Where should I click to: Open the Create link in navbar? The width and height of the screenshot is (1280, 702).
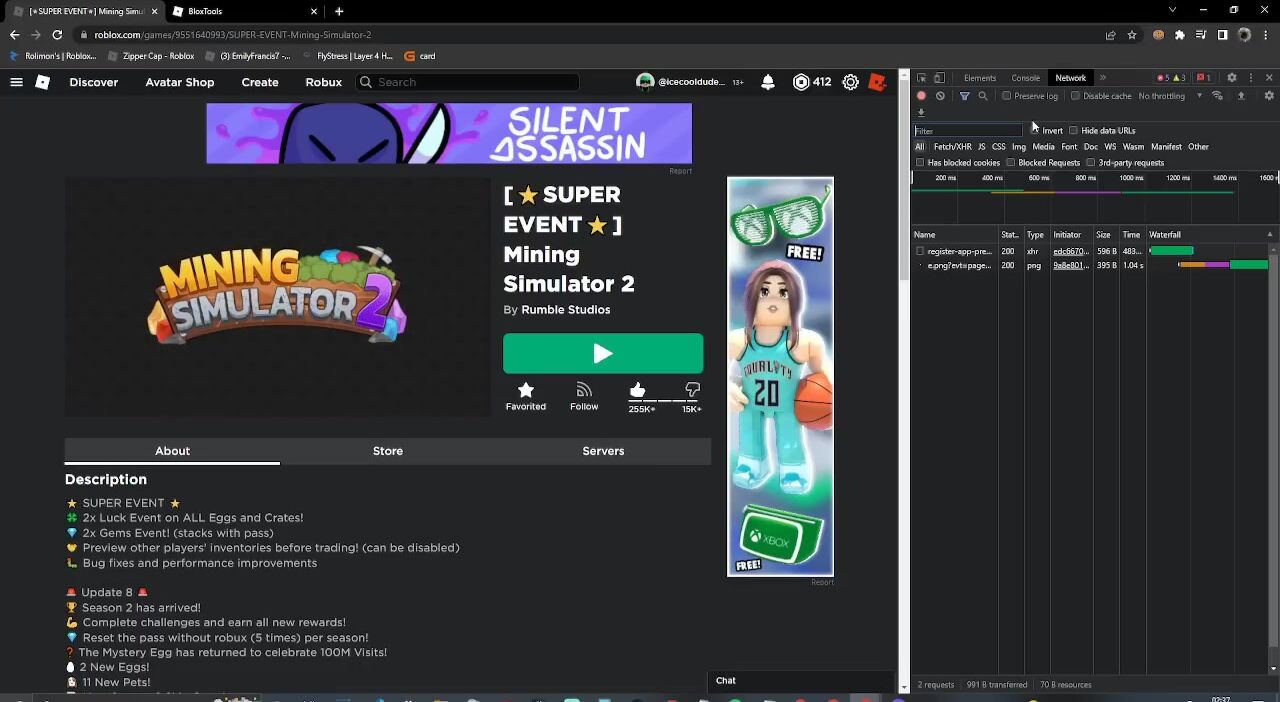(x=260, y=82)
